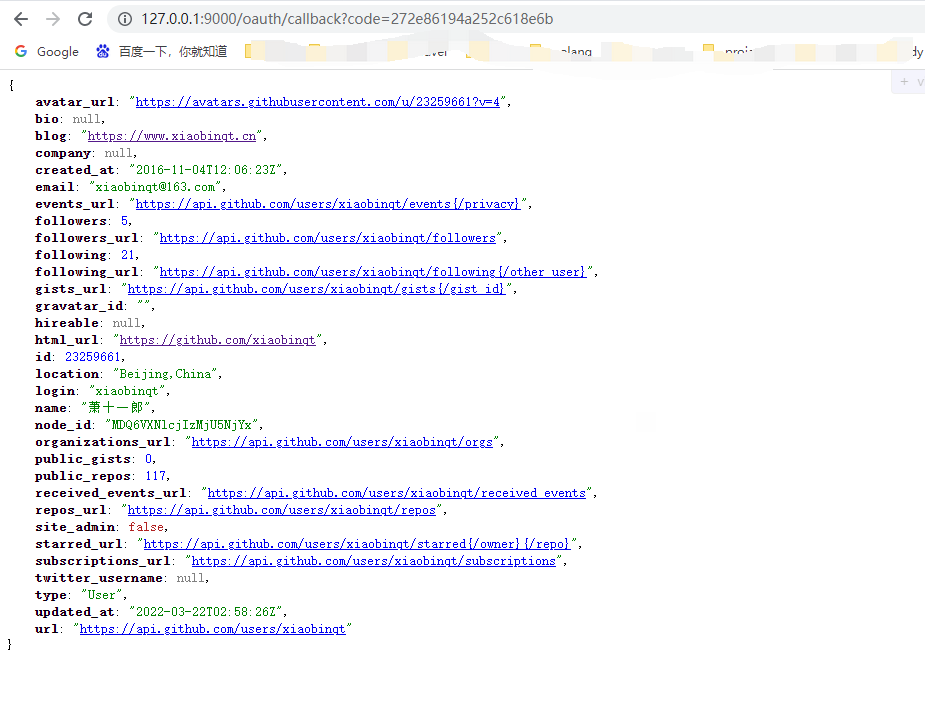The width and height of the screenshot is (925, 719).
Task: Open the events{/privacy} API link
Action: pos(328,204)
